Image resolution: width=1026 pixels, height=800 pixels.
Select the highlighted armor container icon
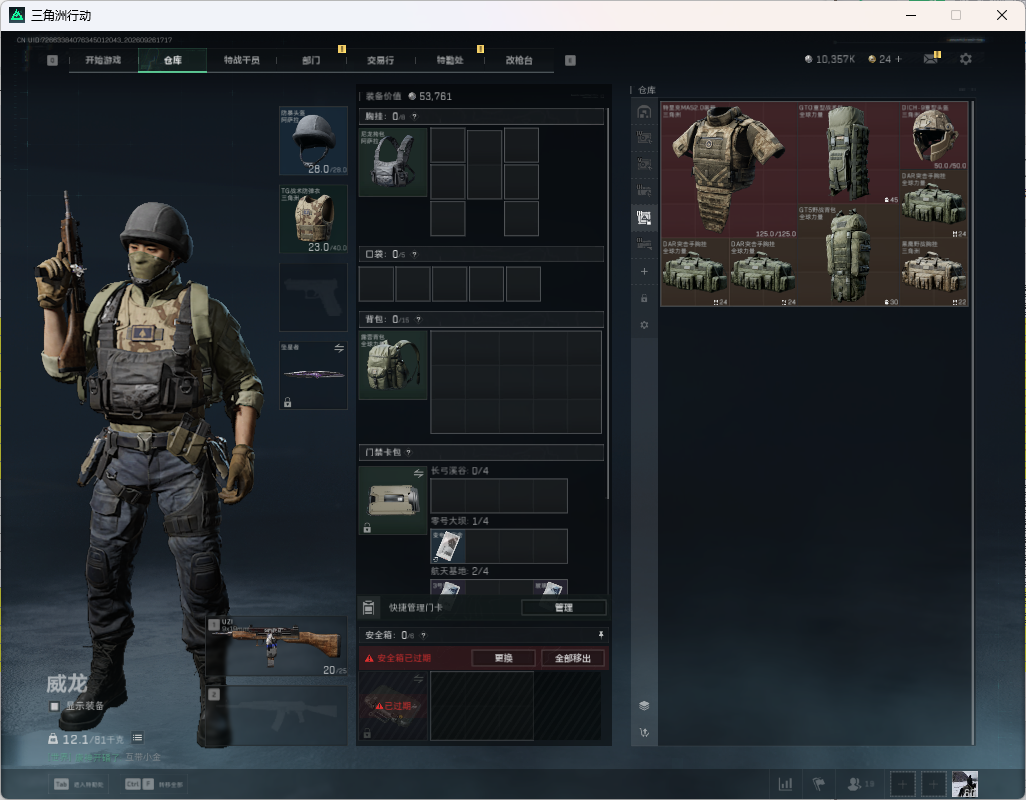click(x=644, y=218)
